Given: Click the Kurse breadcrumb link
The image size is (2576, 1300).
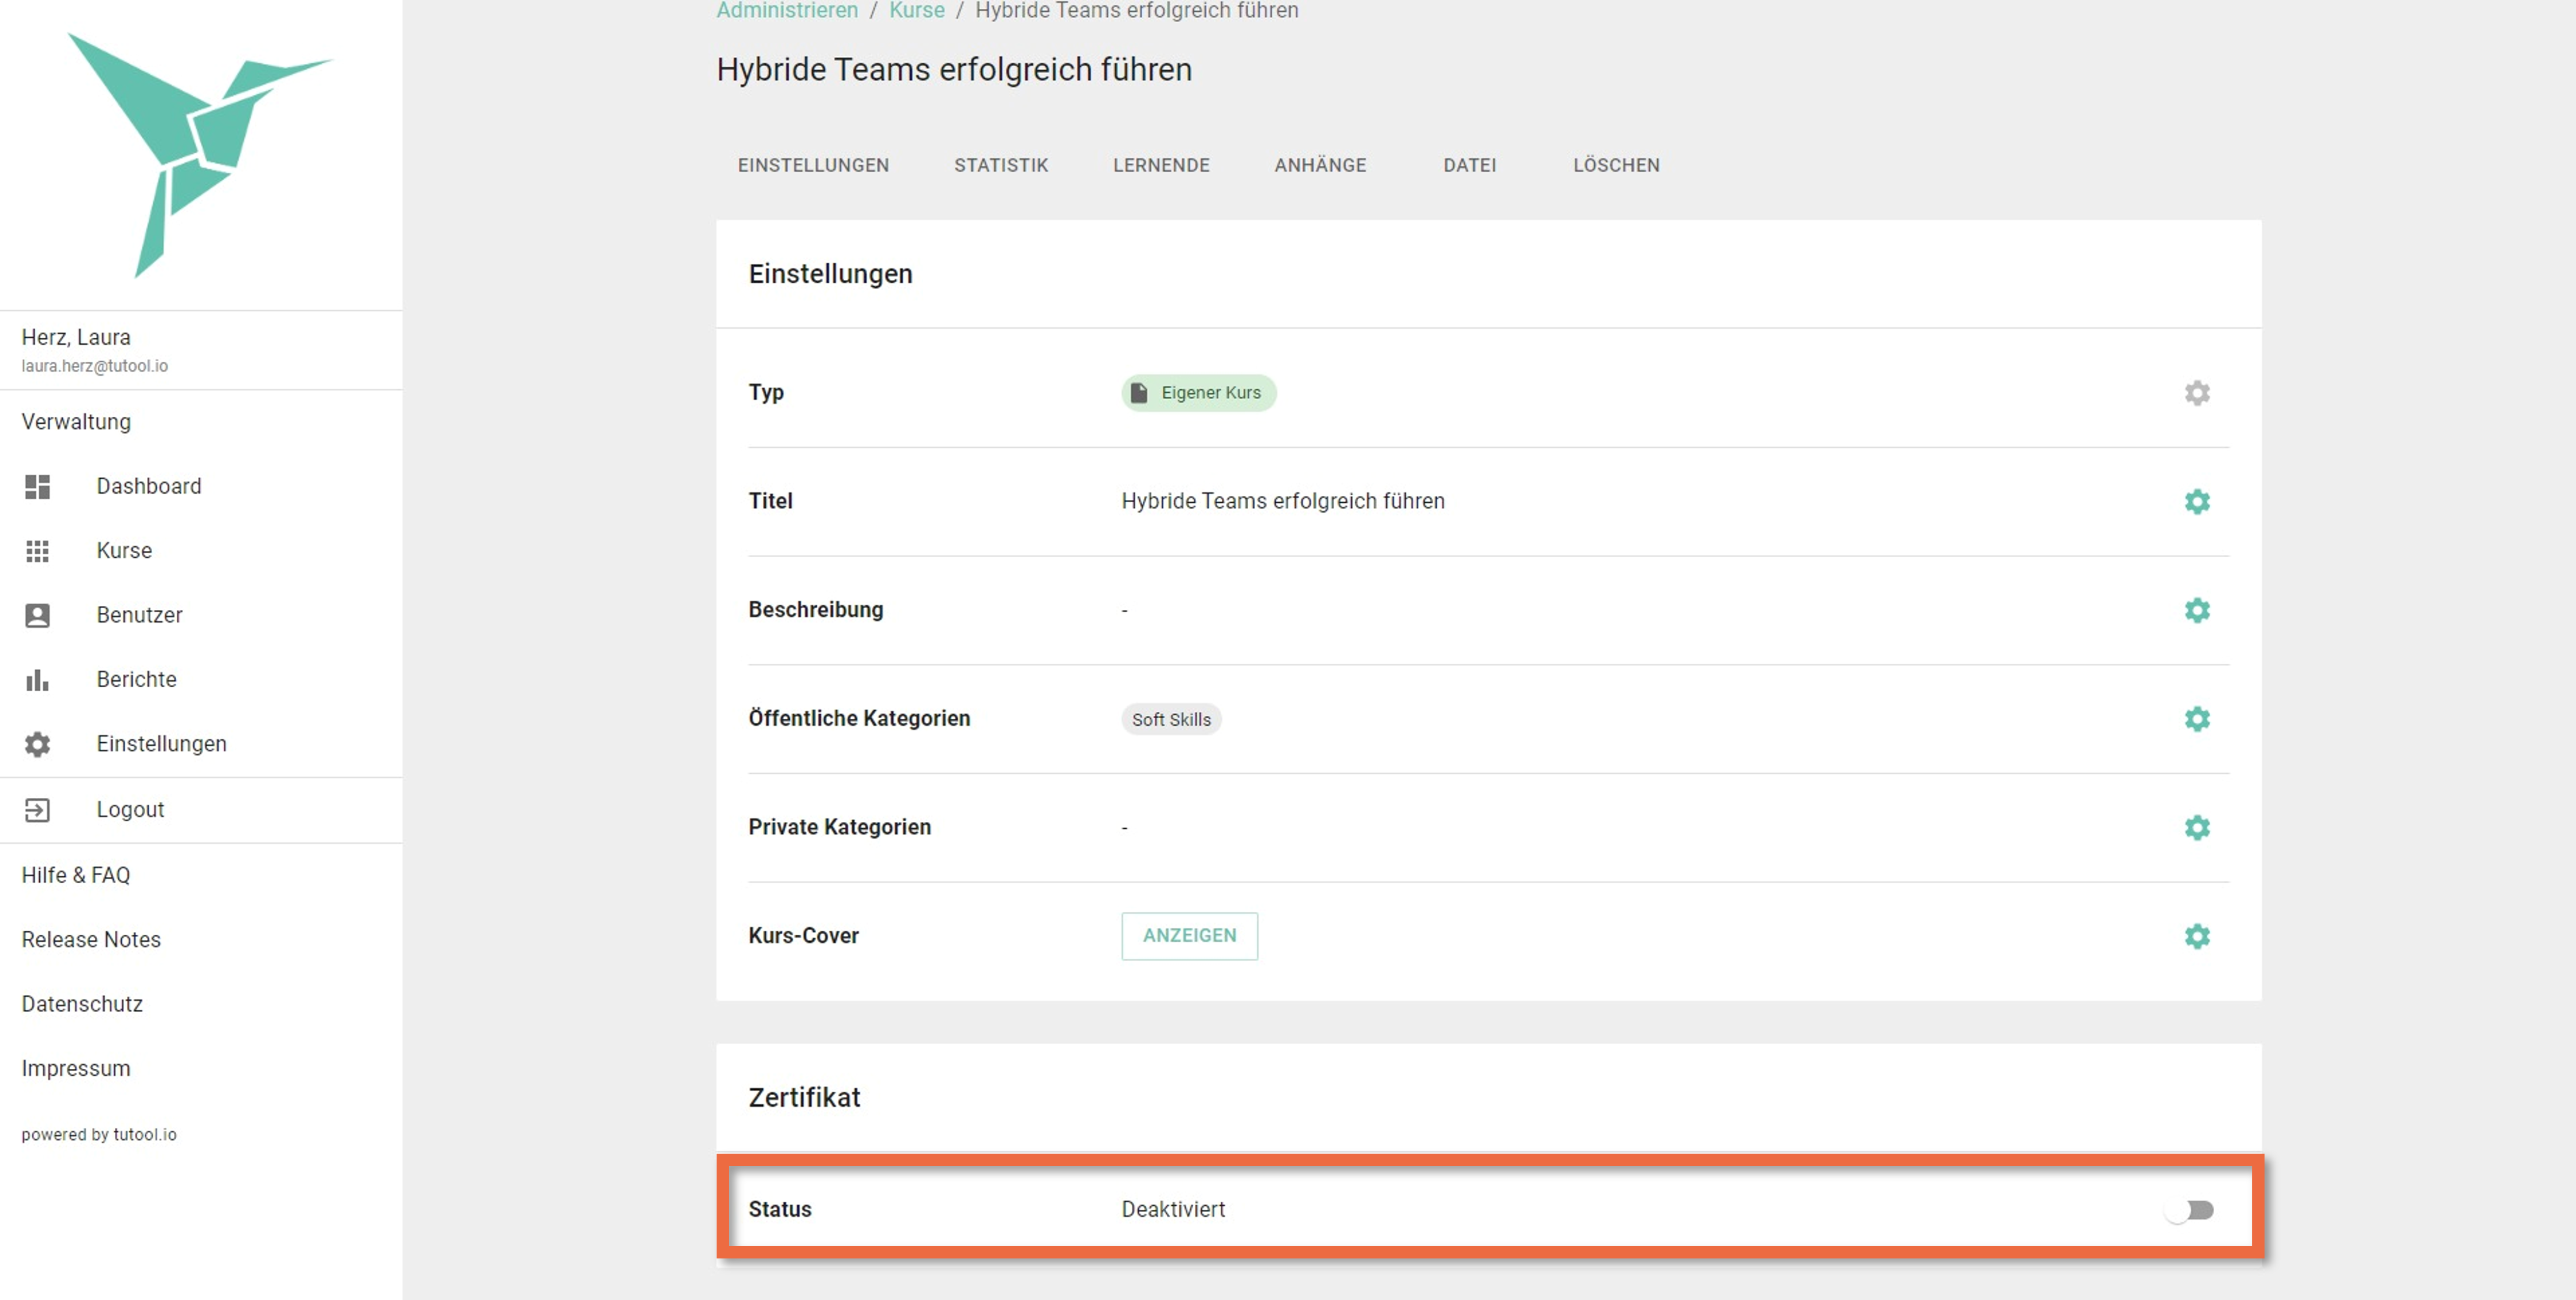Looking at the screenshot, I should 916,11.
